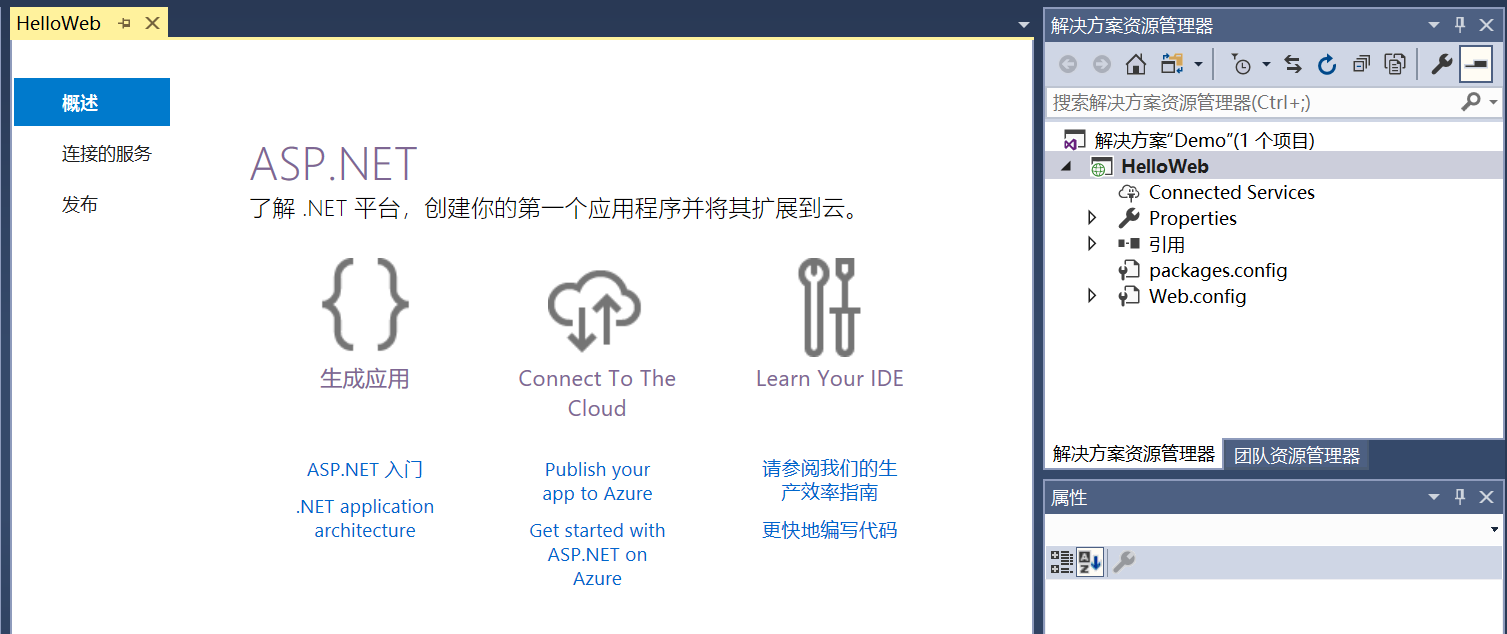The height and width of the screenshot is (634, 1507).
Task: Open 发布 page in left navigation
Action: (x=80, y=205)
